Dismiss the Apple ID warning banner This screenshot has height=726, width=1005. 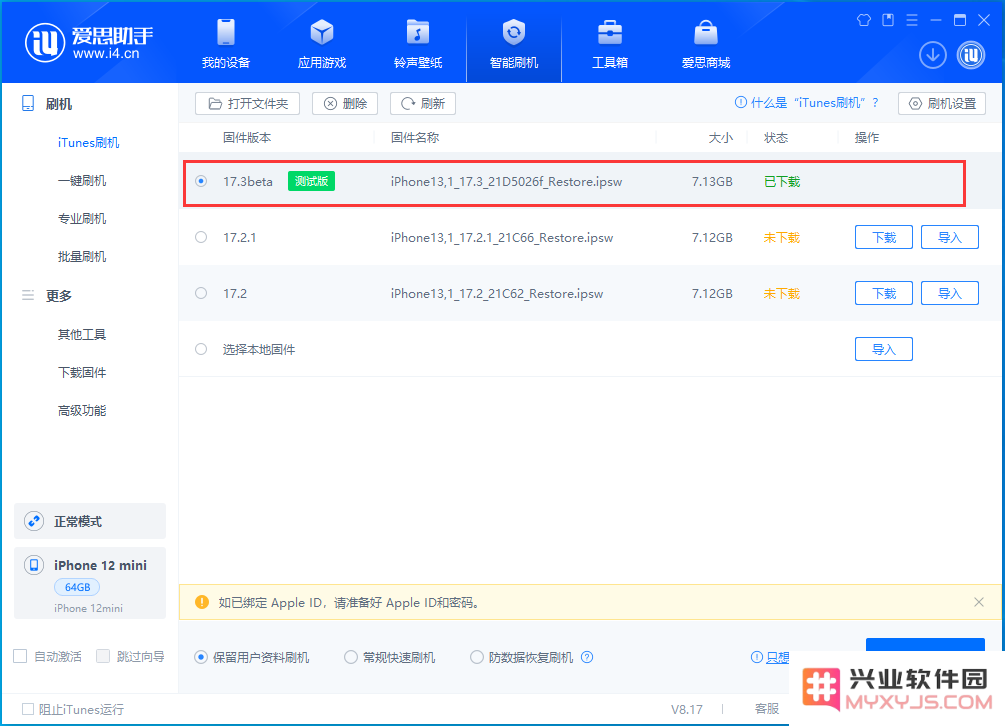click(x=979, y=602)
